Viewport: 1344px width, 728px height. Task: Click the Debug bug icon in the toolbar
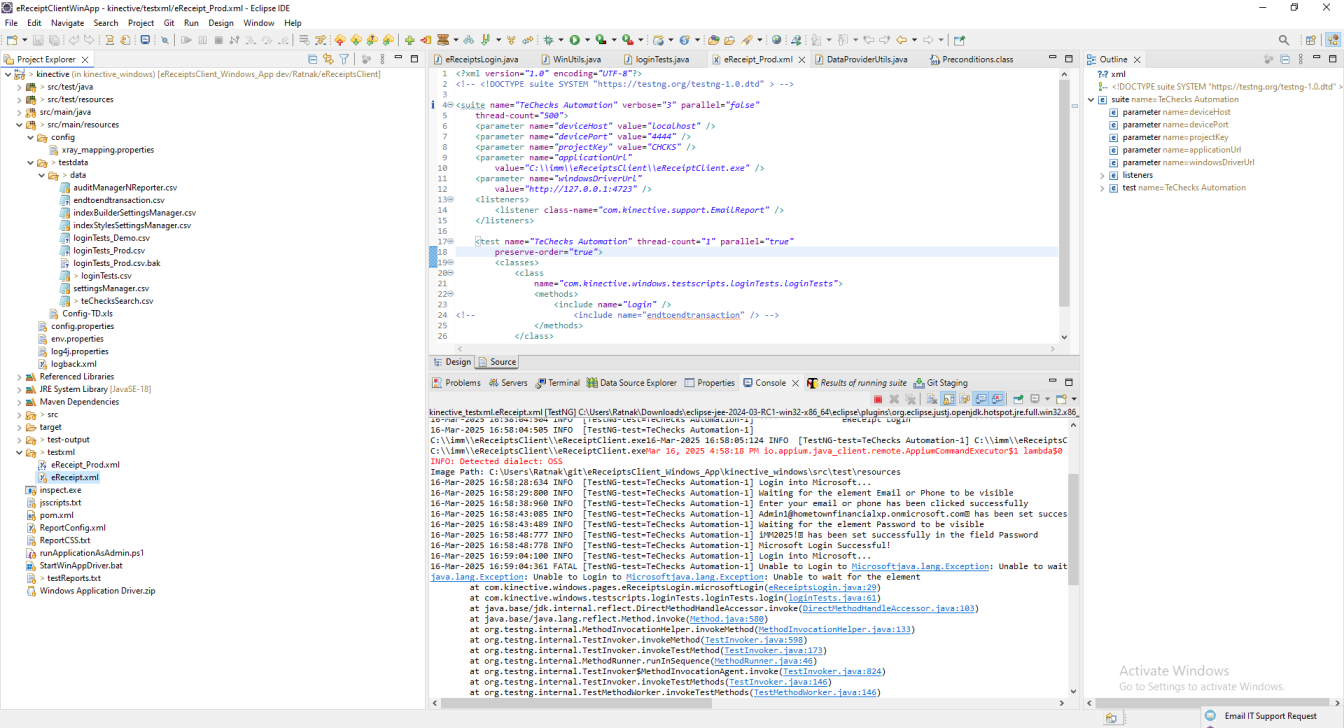click(x=548, y=40)
